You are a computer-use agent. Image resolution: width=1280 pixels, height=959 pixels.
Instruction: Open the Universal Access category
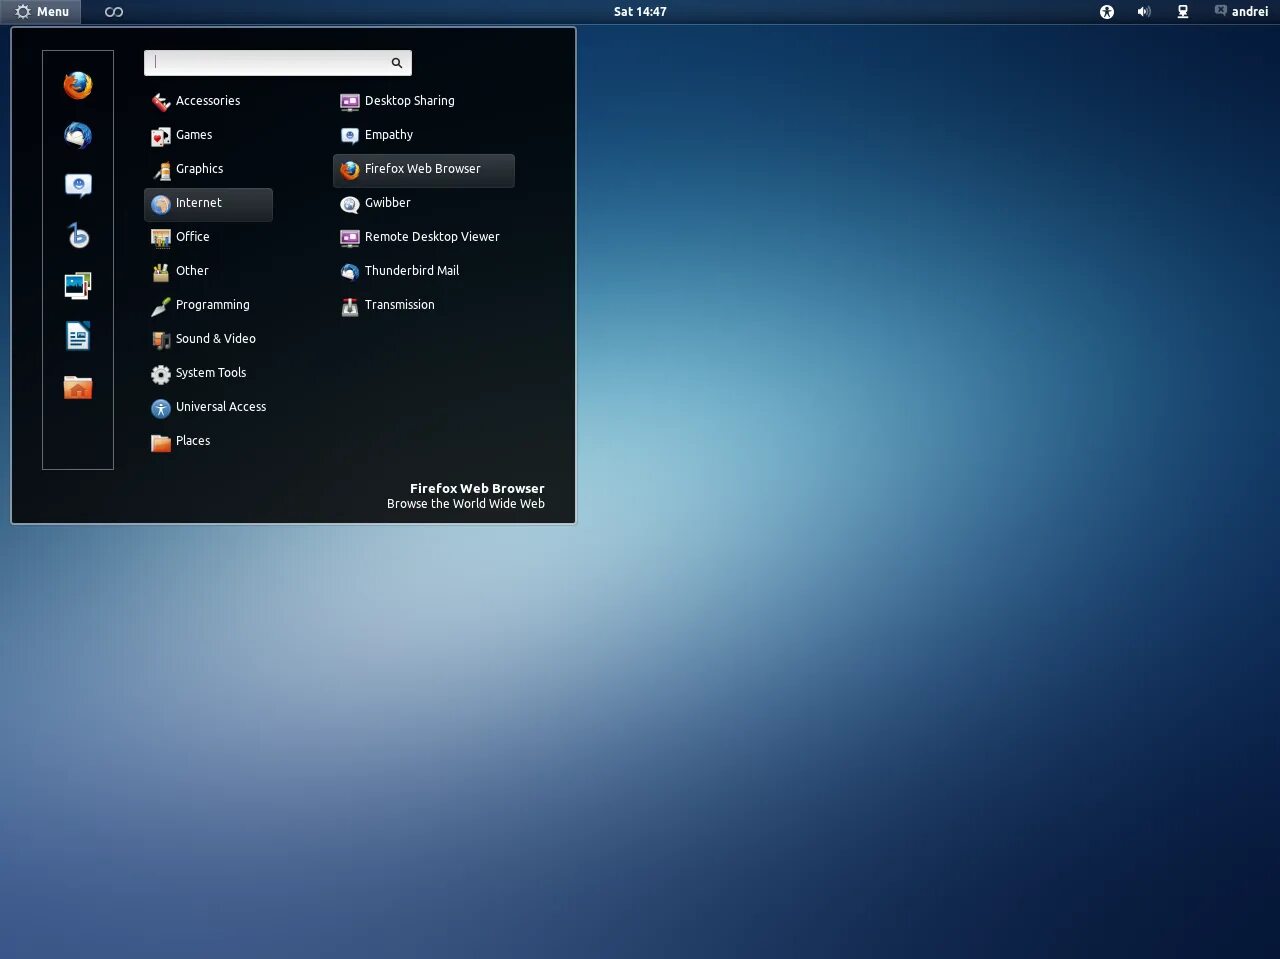(208, 407)
